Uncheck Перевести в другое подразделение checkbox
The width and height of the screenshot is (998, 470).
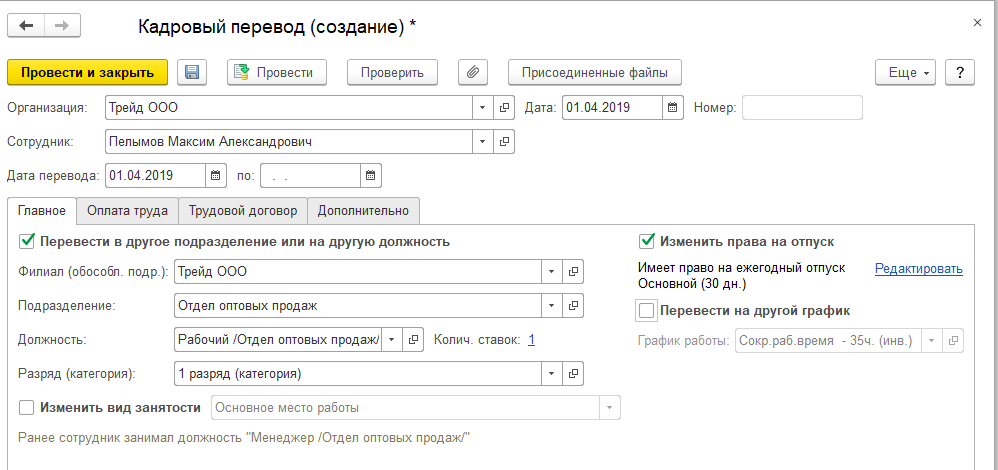pyautogui.click(x=26, y=241)
